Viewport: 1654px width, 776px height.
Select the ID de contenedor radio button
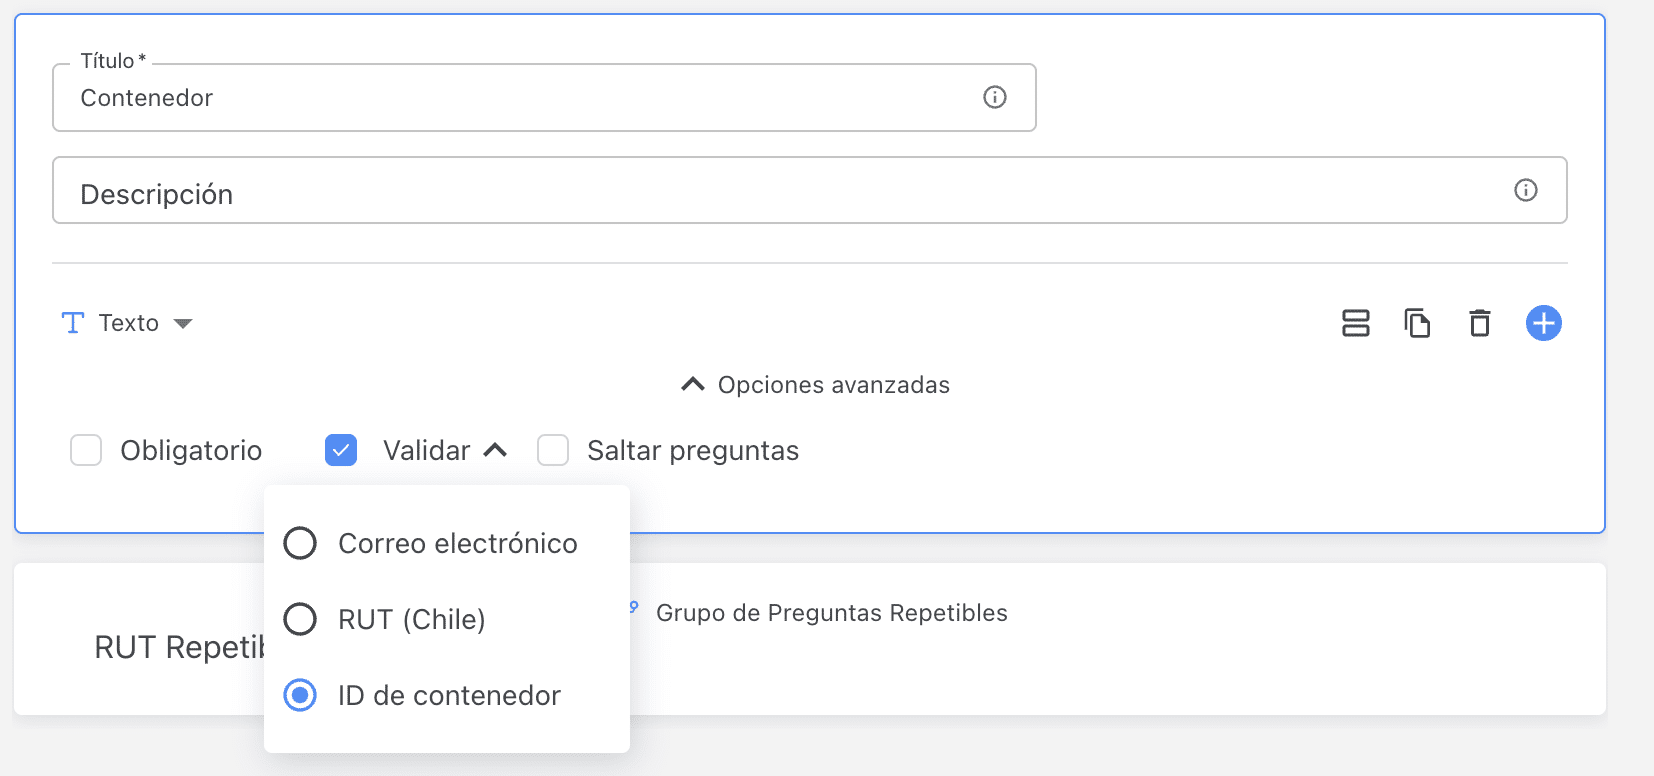coord(300,695)
